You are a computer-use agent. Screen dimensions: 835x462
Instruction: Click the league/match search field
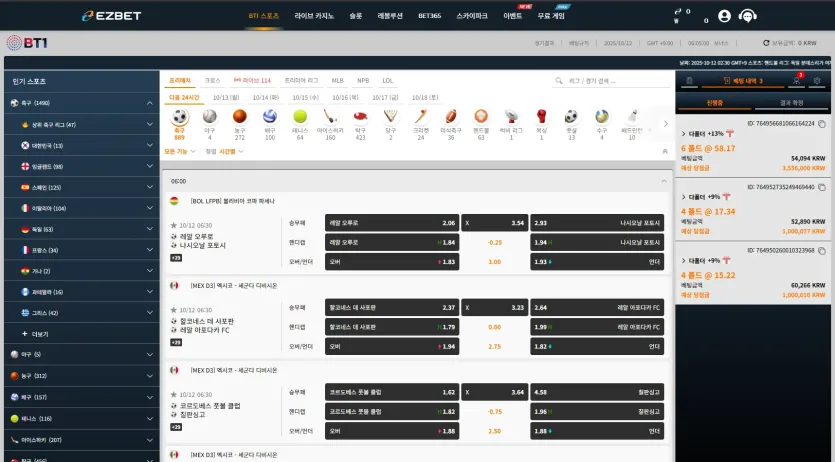[618, 81]
